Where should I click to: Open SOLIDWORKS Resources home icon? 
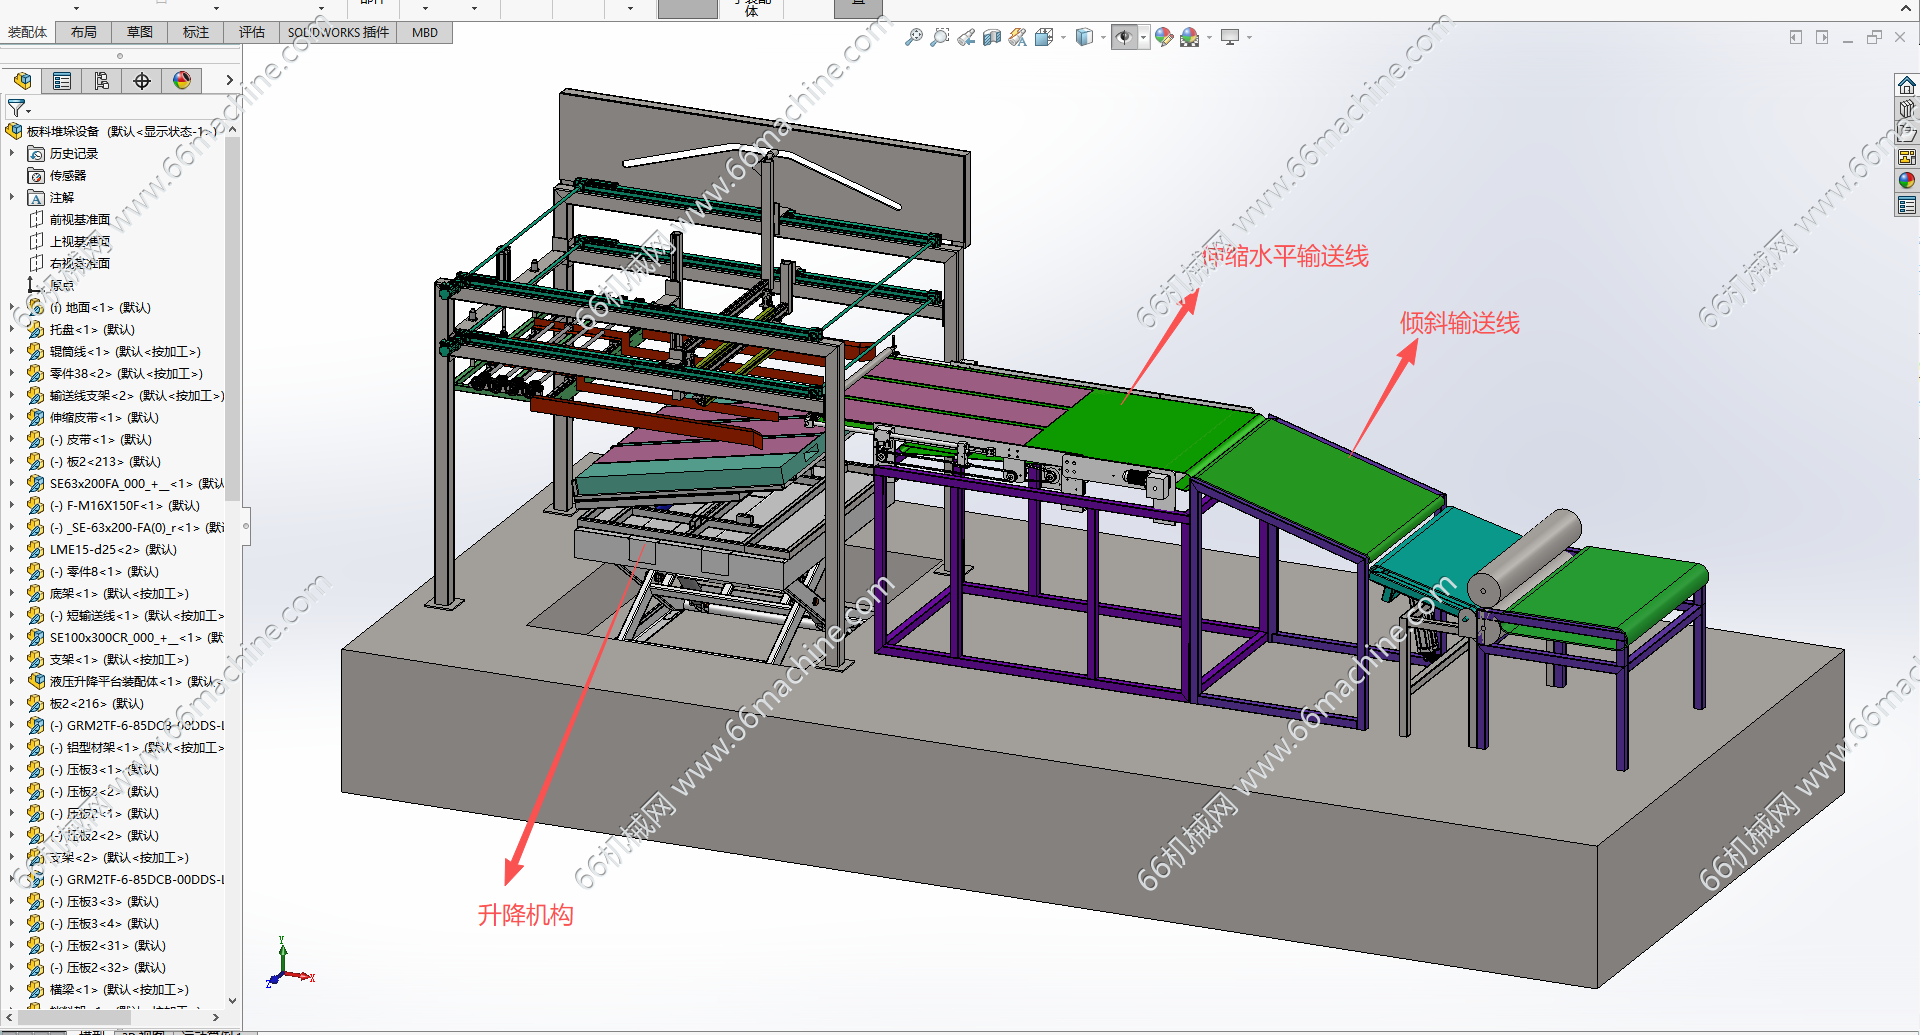(1907, 85)
